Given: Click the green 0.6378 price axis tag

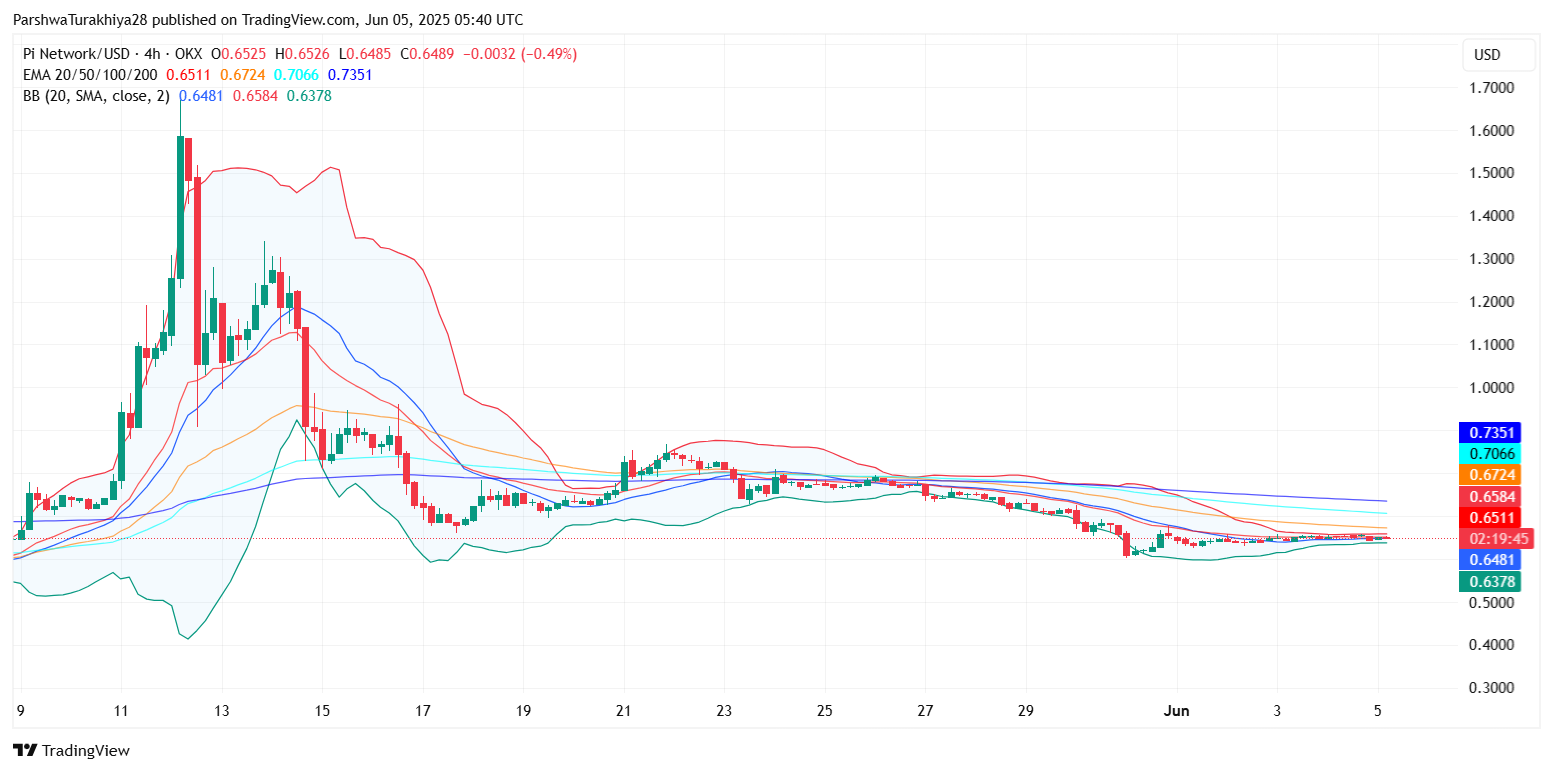Looking at the screenshot, I should pyautogui.click(x=1490, y=581).
